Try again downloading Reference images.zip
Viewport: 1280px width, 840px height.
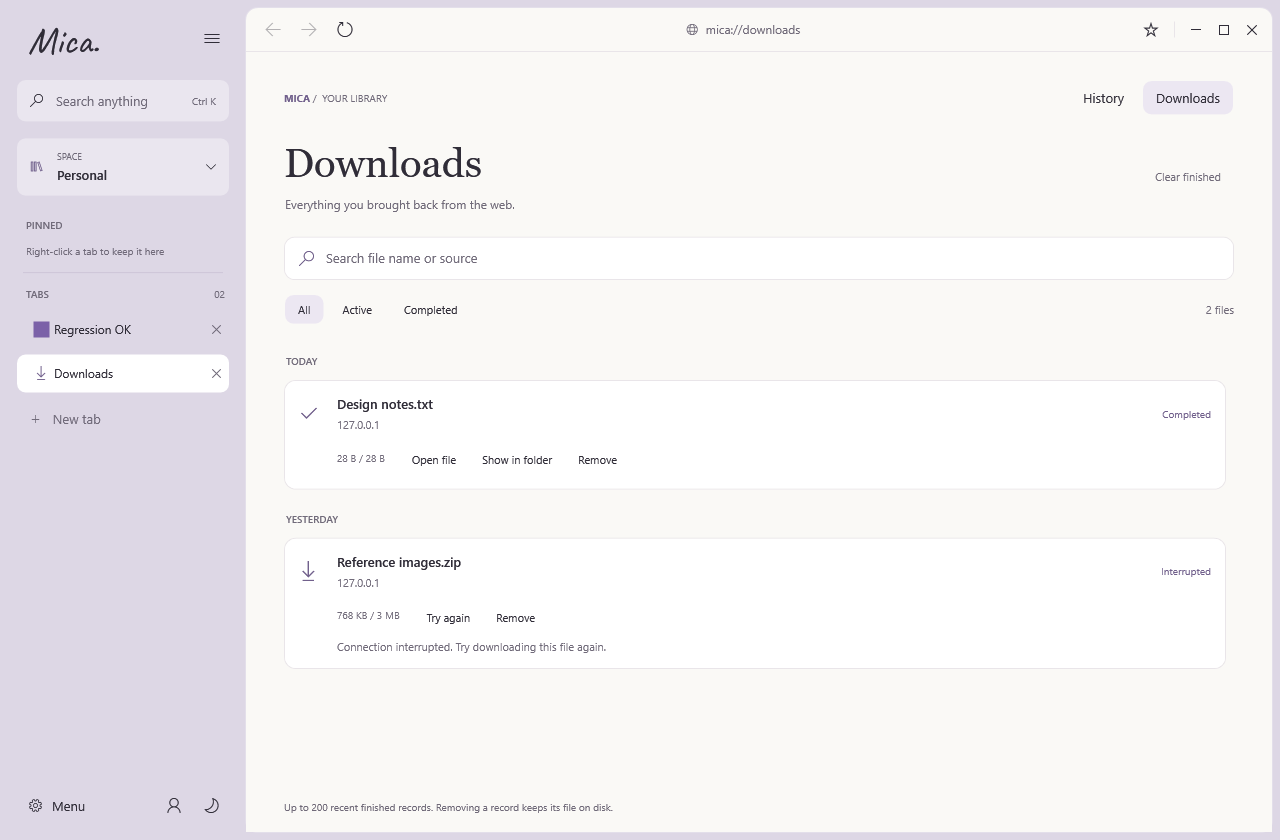(x=448, y=618)
